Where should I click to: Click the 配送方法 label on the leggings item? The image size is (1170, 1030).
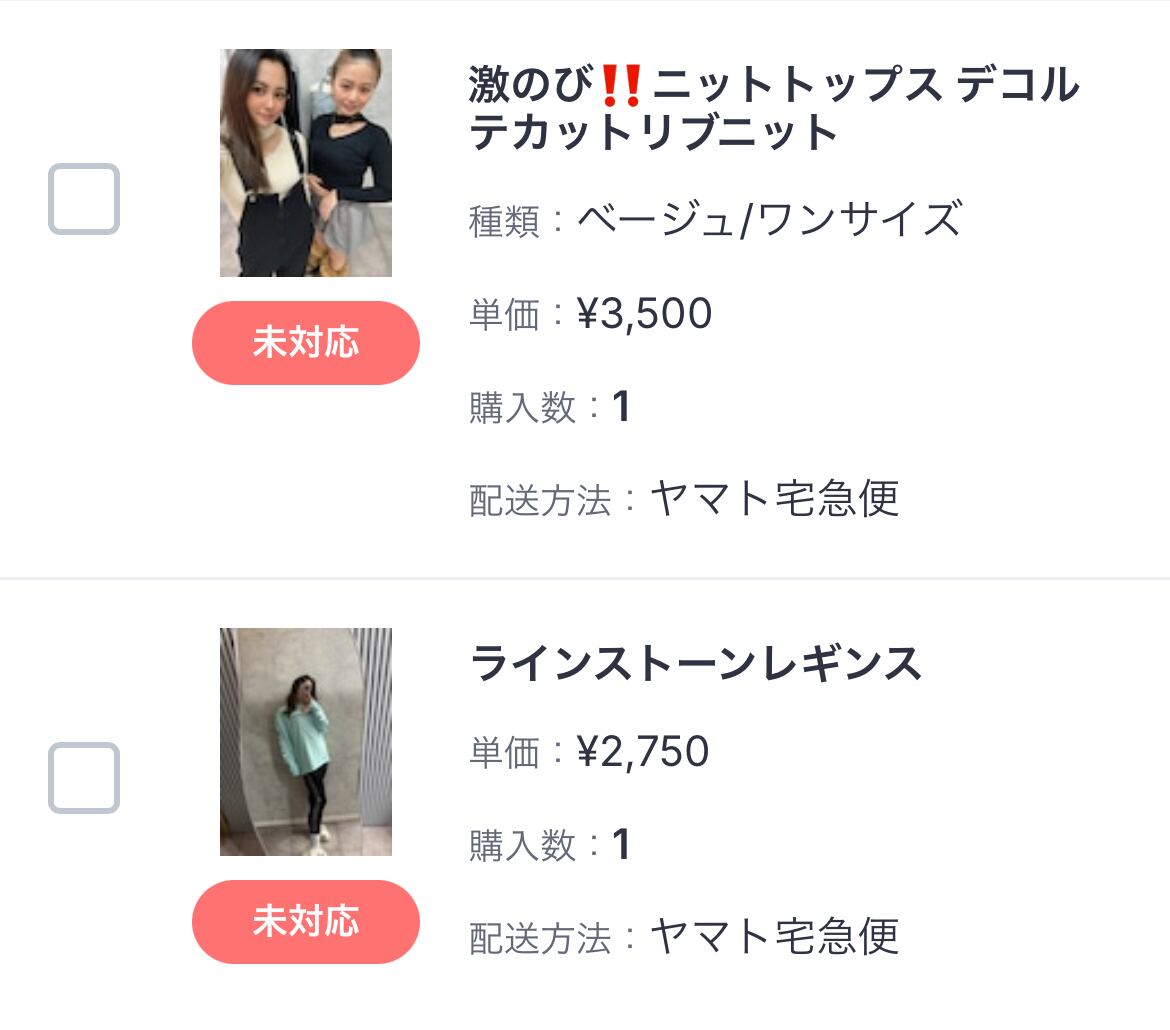click(x=540, y=938)
